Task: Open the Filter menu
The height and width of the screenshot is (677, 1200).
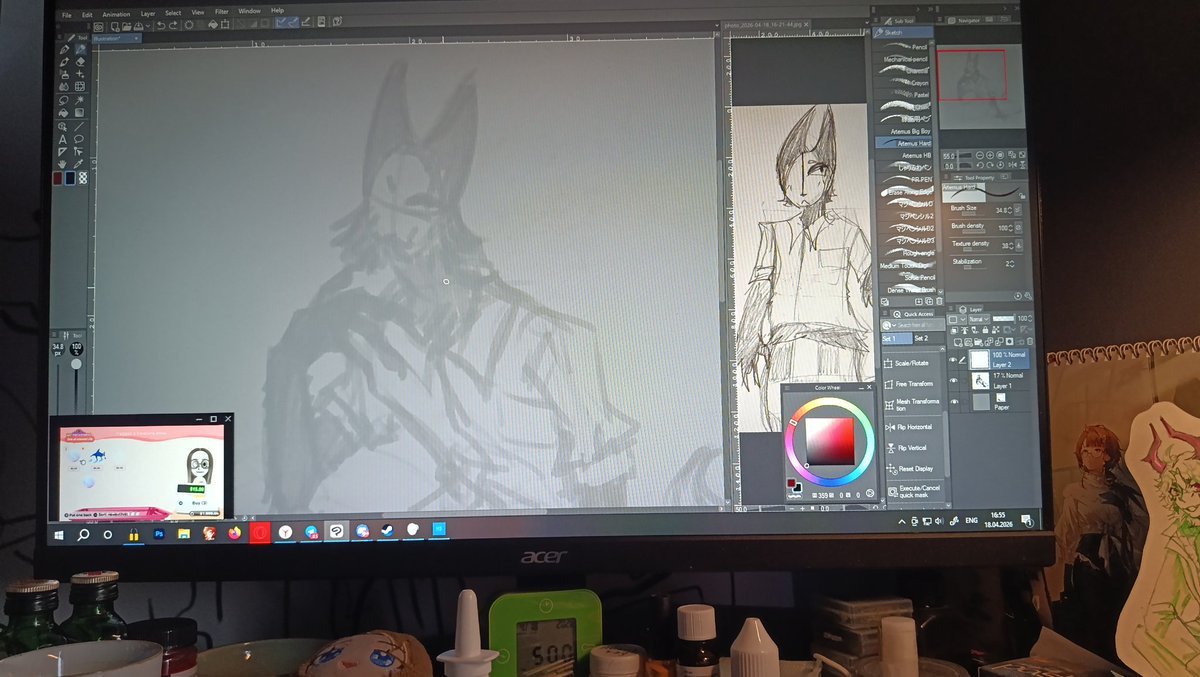Action: click(x=221, y=12)
